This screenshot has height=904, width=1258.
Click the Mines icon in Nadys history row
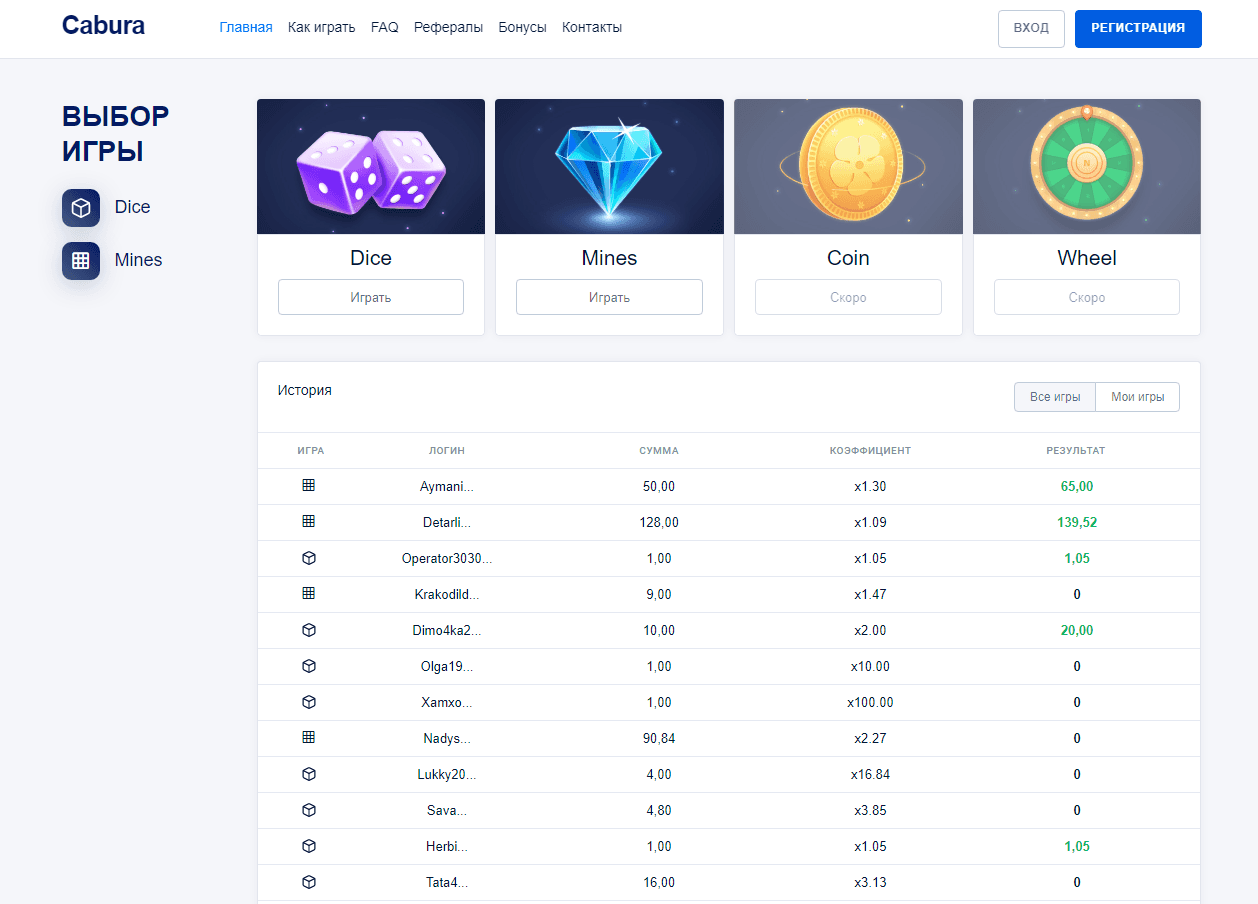click(309, 738)
